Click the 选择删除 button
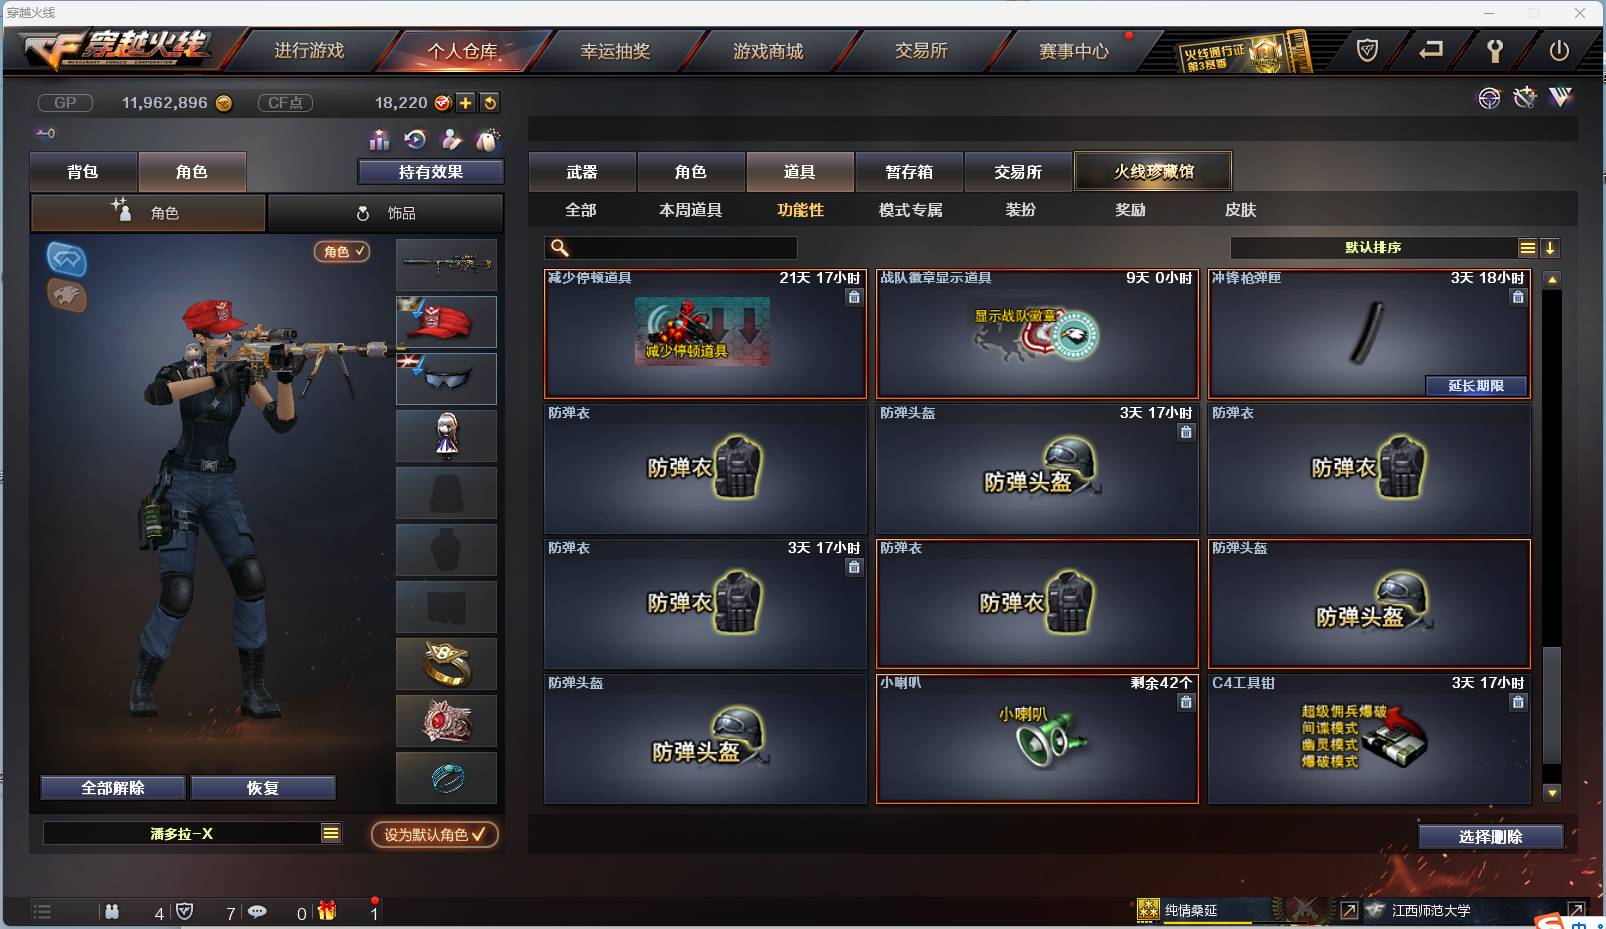 pyautogui.click(x=1491, y=837)
